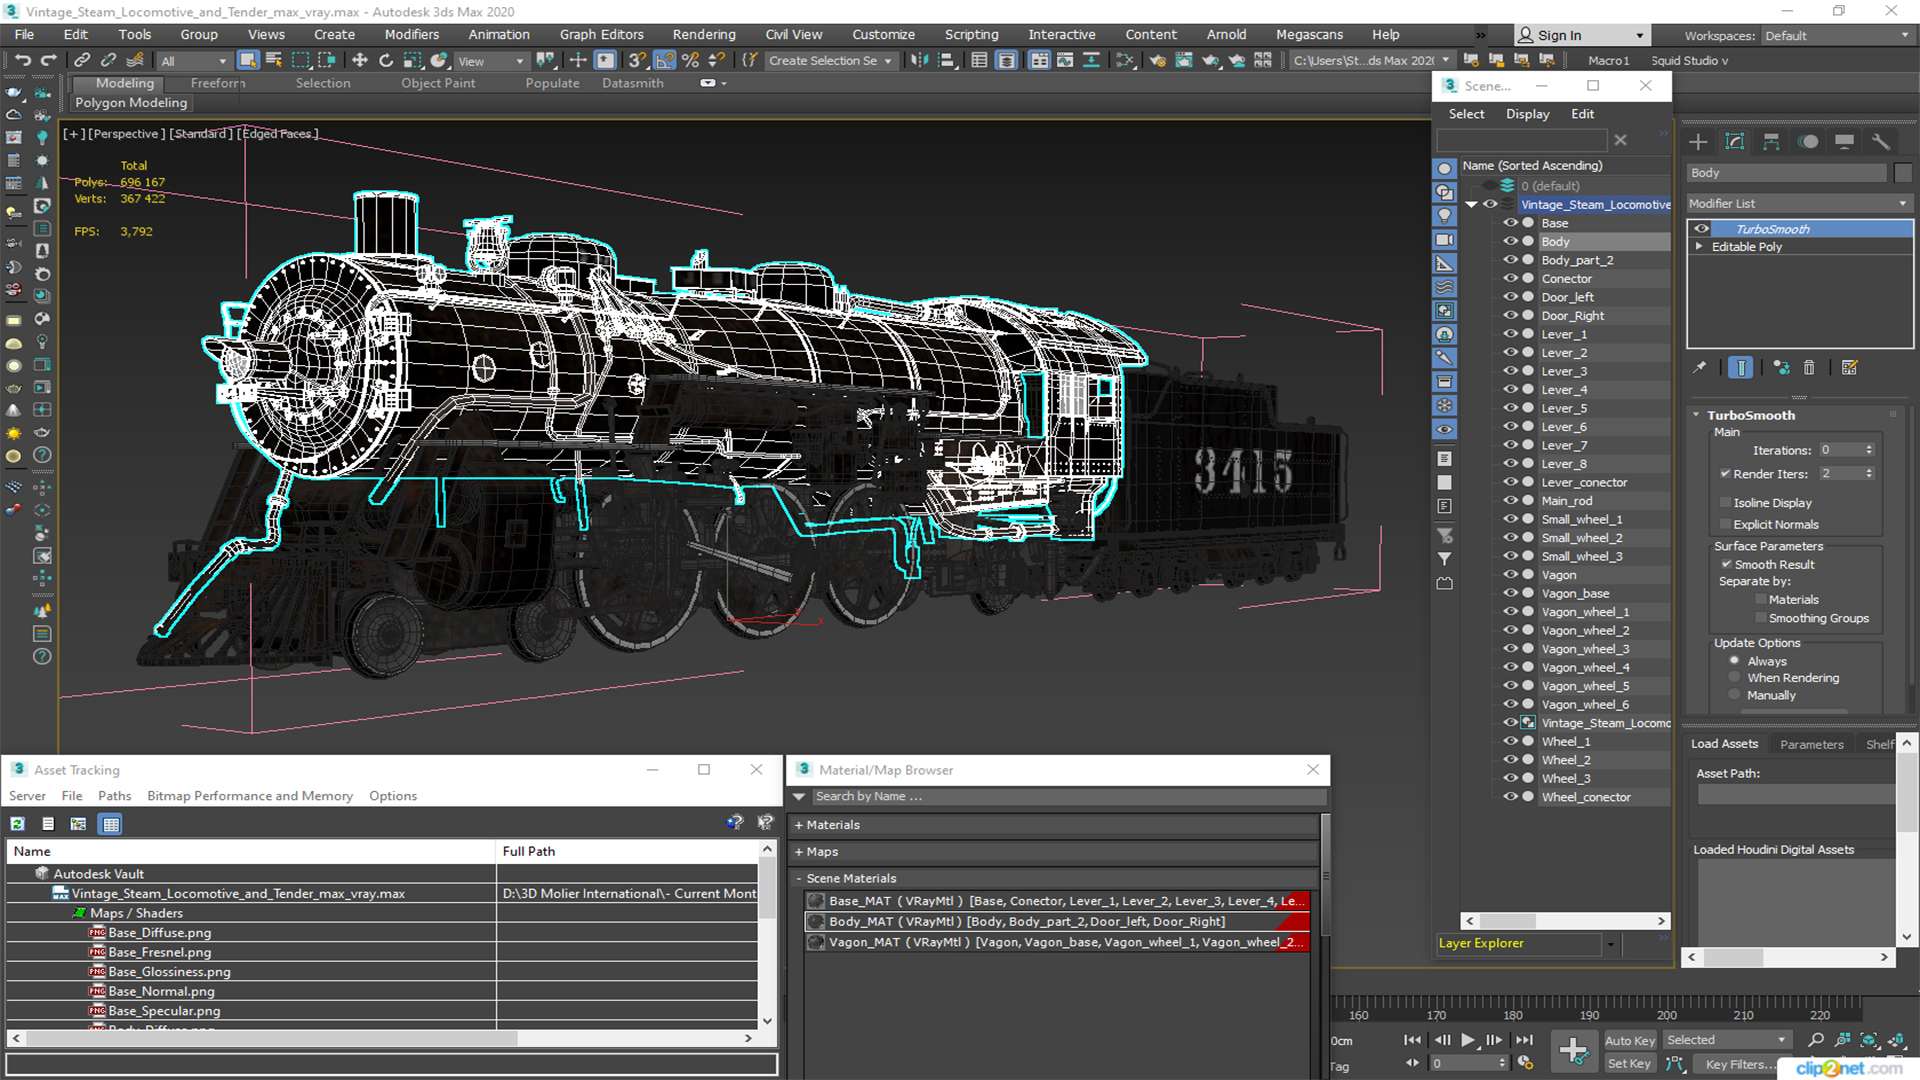Image resolution: width=1920 pixels, height=1080 pixels.
Task: Open Paths menu in Asset Tracking
Action: (114, 796)
